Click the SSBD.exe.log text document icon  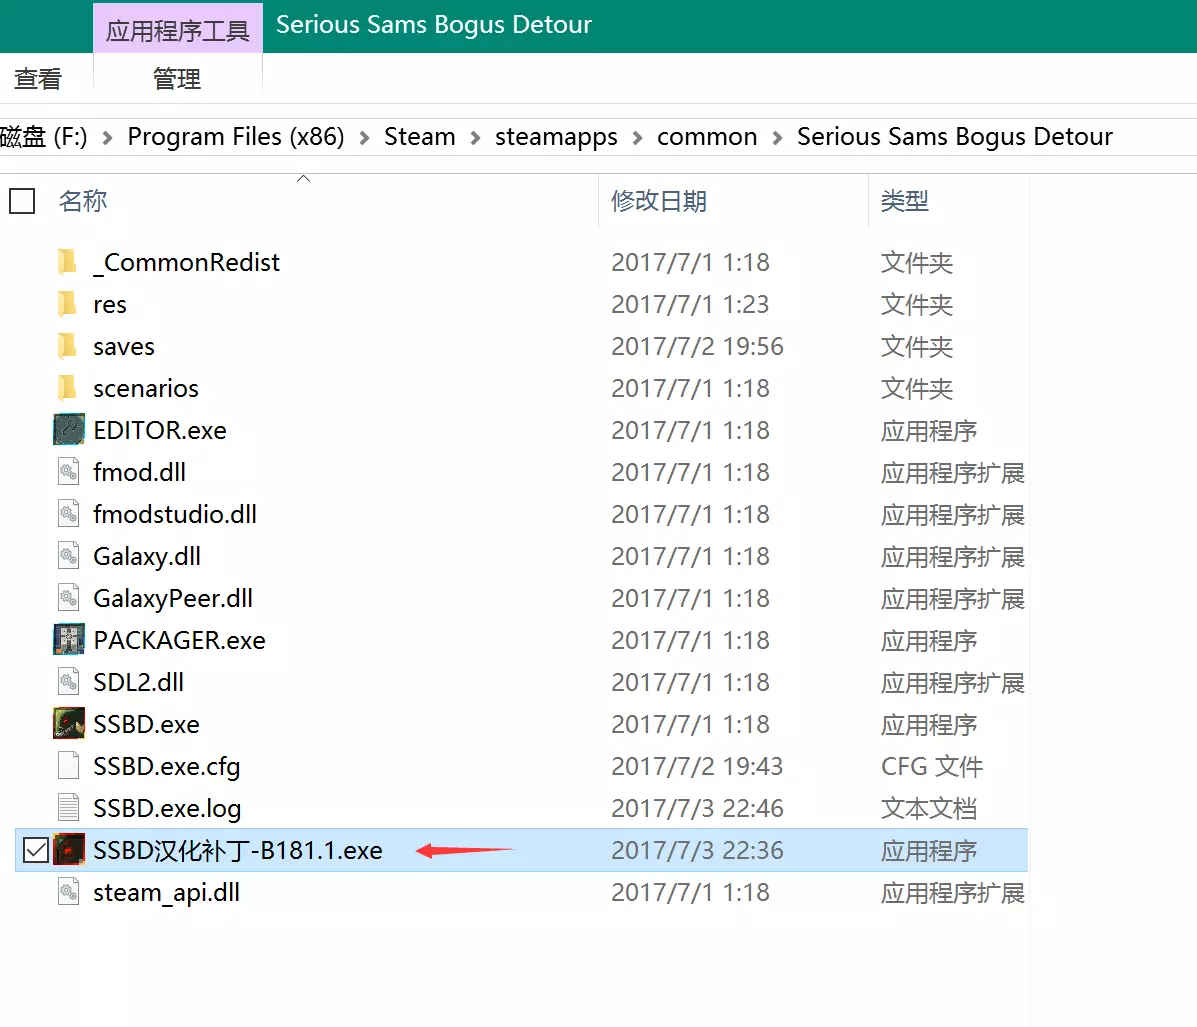coord(69,808)
